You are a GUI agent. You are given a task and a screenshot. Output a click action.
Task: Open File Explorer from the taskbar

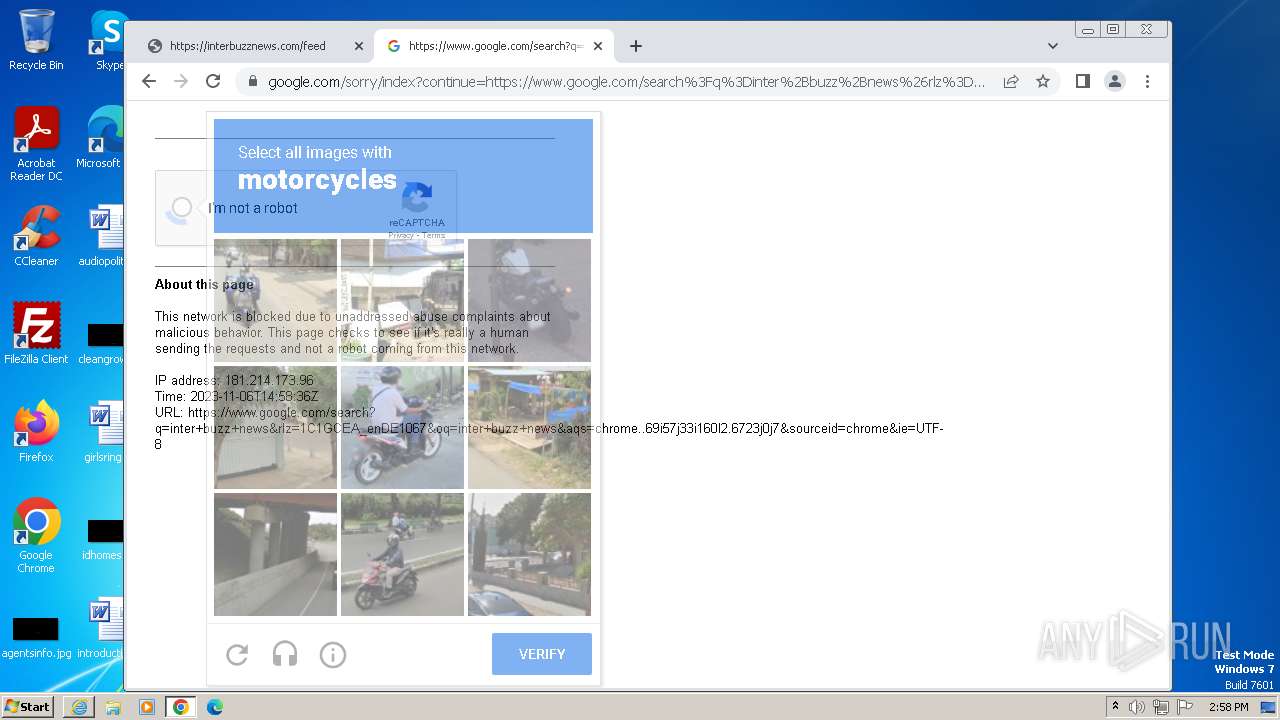(113, 707)
